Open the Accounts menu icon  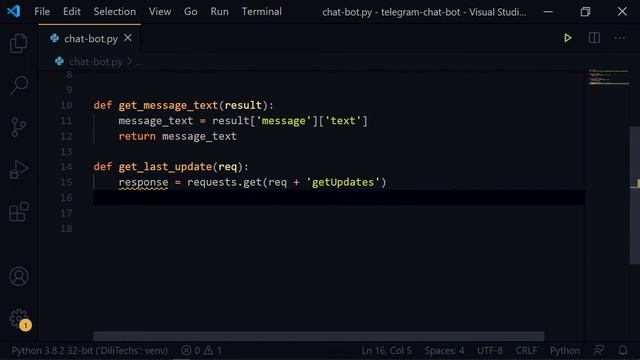coord(19,276)
